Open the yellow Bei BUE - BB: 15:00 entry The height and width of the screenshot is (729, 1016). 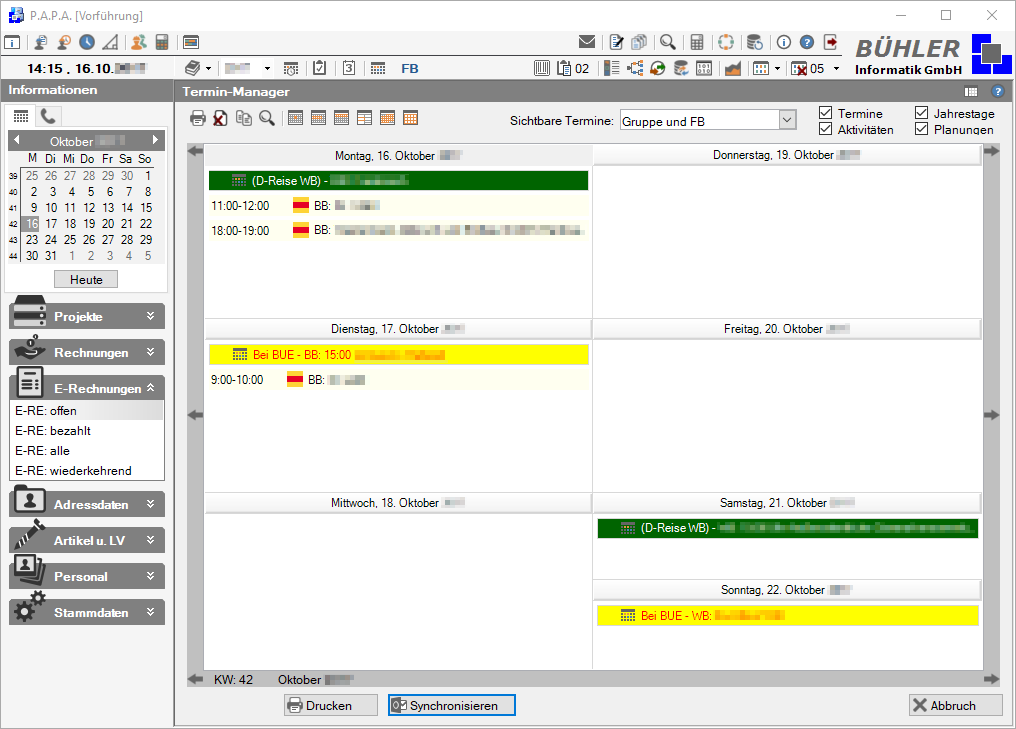click(x=398, y=354)
